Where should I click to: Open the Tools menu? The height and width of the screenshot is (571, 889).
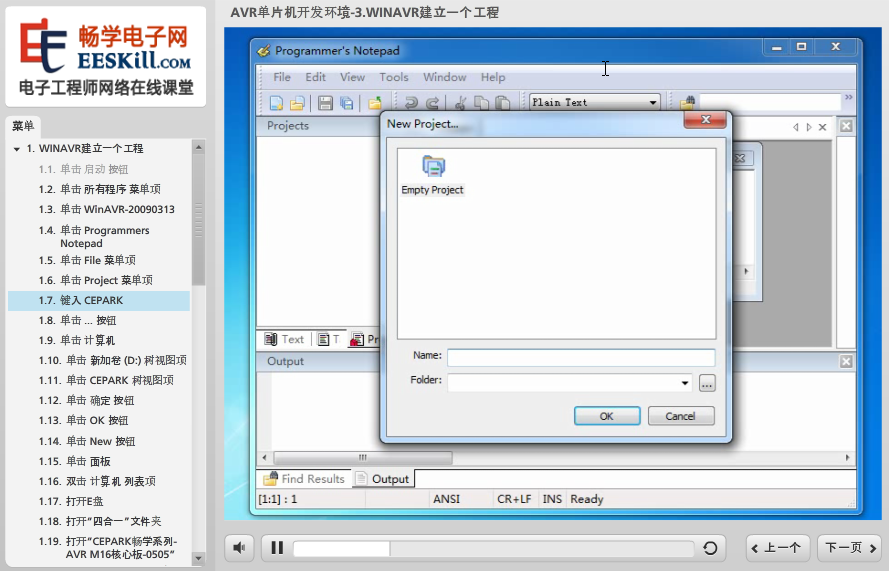point(393,77)
